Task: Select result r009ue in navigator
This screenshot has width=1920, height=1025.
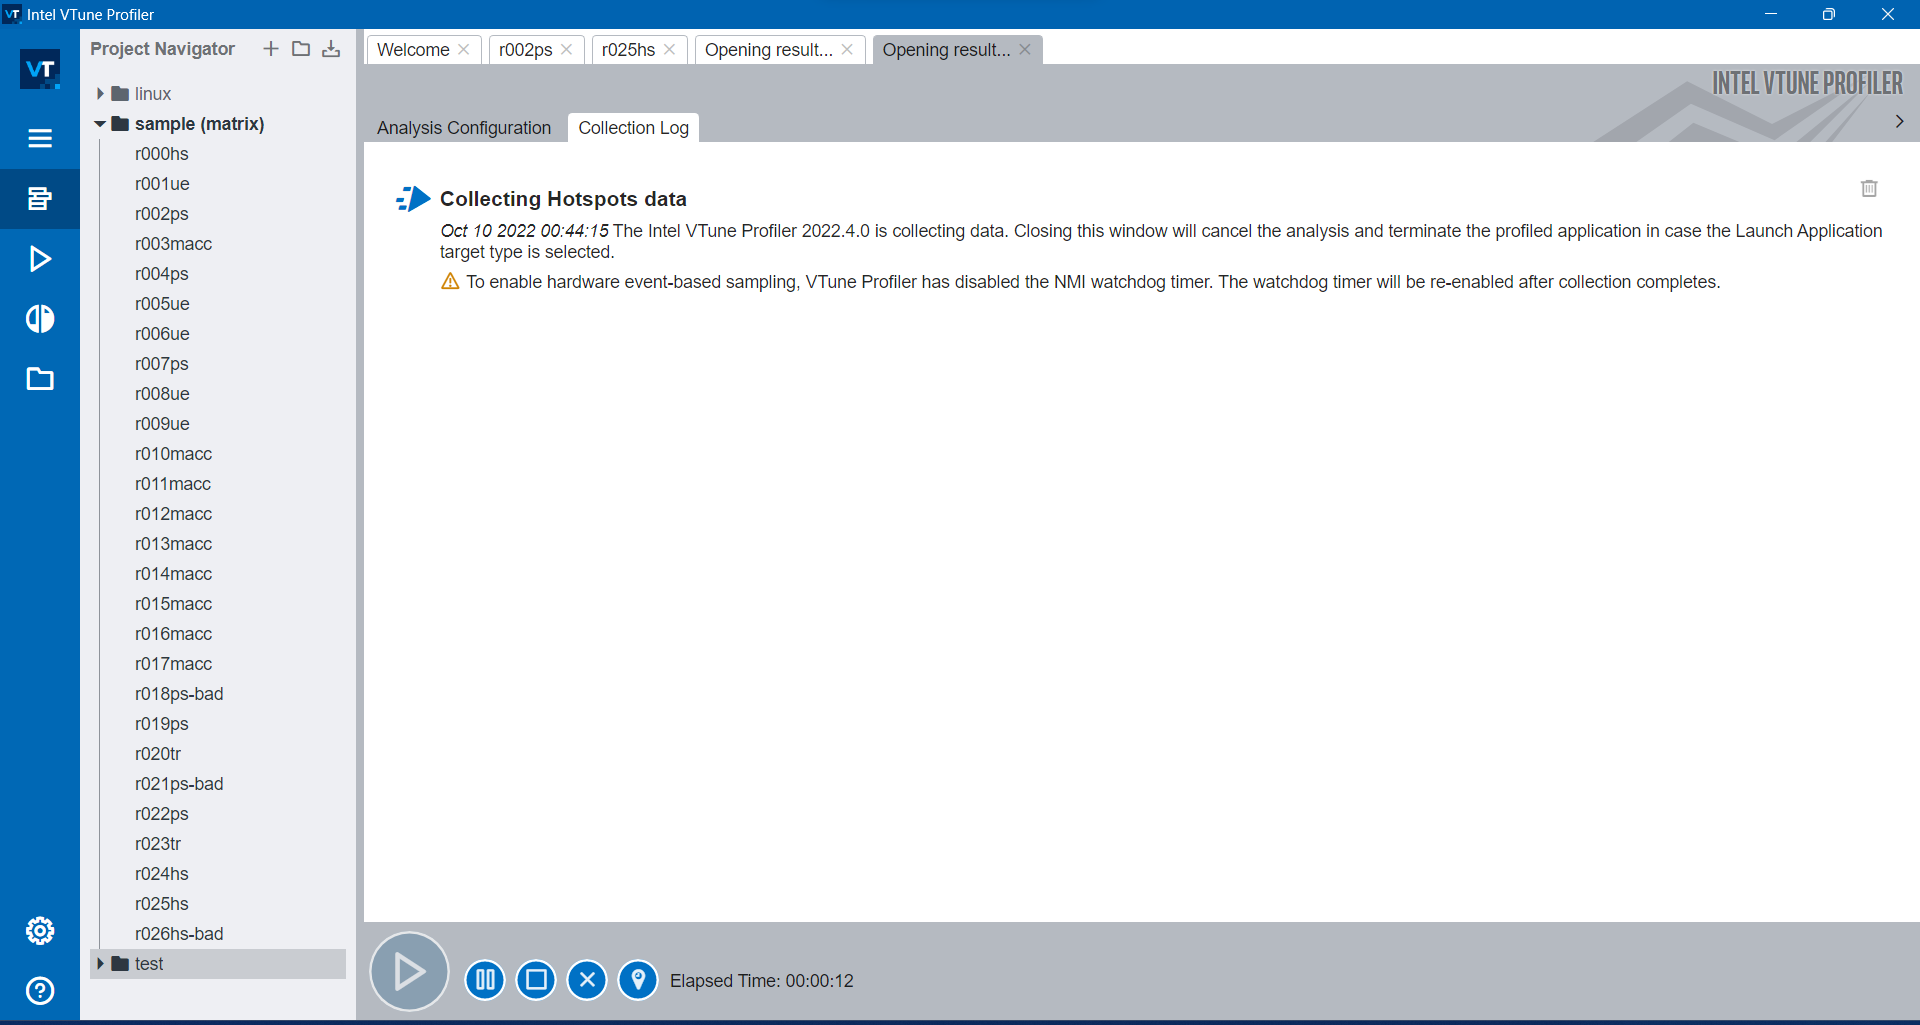Action: coord(162,424)
